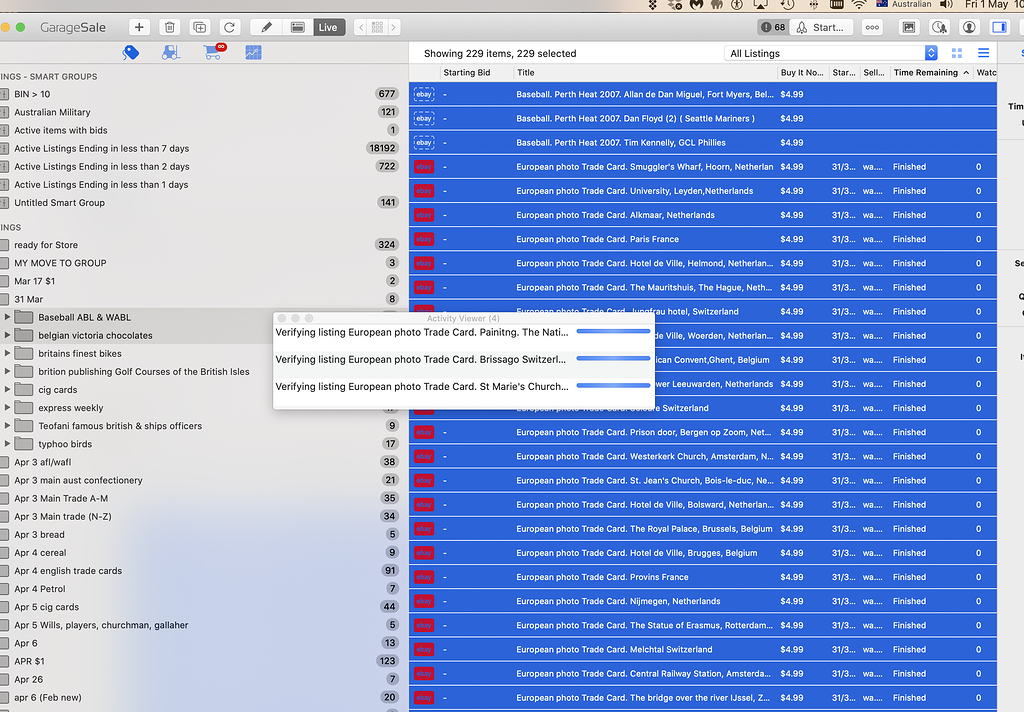Delete selected listings with trash icon
Viewport: 1024px width, 712px height.
click(x=169, y=27)
